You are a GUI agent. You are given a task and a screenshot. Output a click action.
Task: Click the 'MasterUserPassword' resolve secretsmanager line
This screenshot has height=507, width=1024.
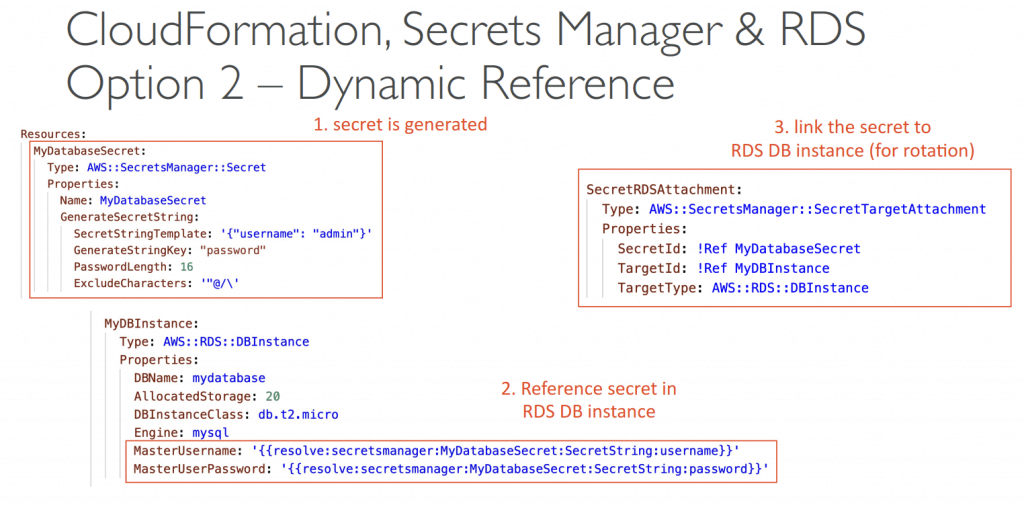click(x=451, y=469)
